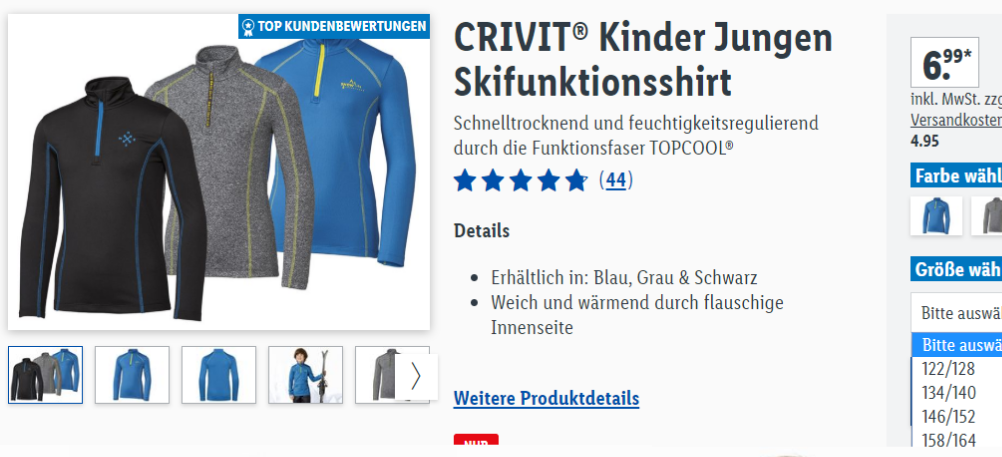Image resolution: width=1002 pixels, height=457 pixels.
Task: Open the Versandkosten link
Action: 956,120
